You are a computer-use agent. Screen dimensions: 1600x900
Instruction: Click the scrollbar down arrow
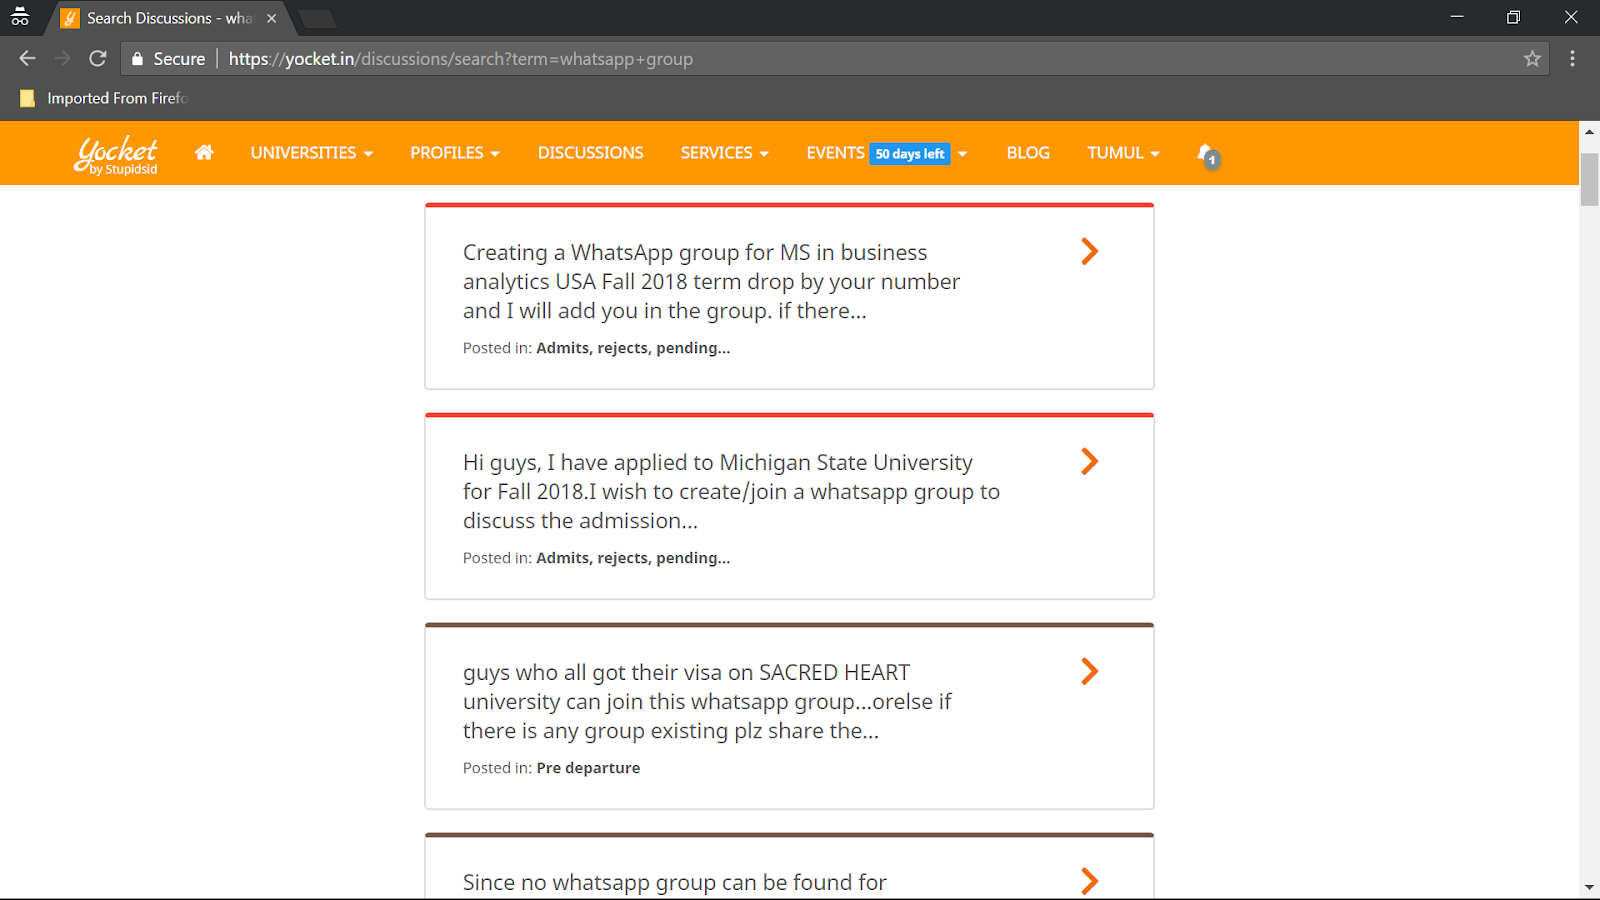[1589, 887]
